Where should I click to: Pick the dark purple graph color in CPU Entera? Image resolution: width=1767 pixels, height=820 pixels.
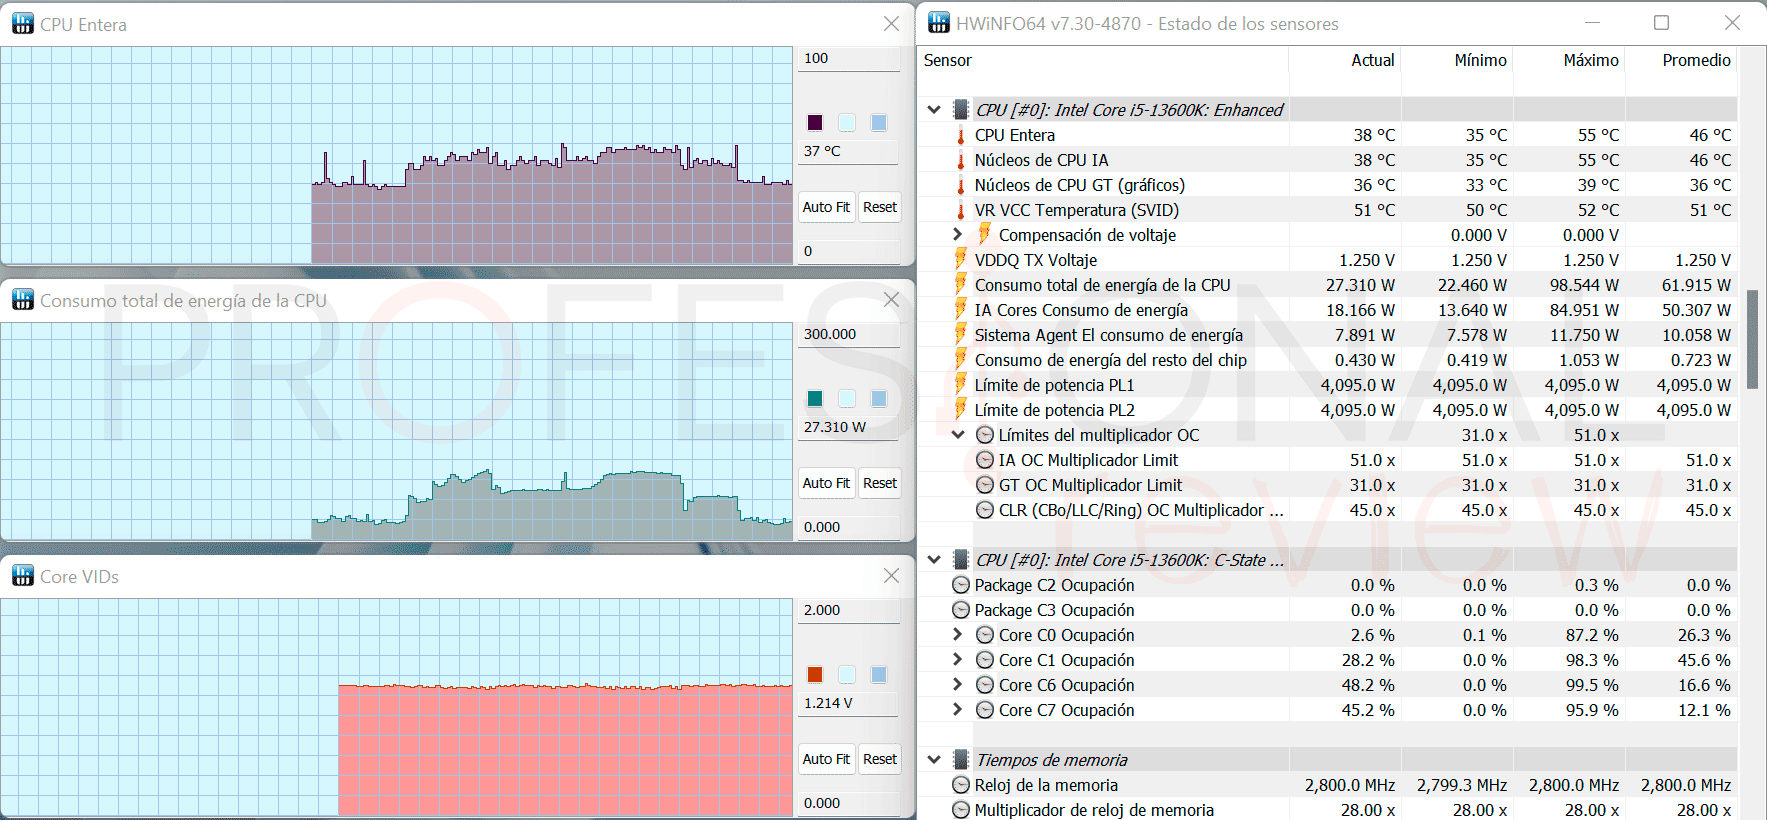(x=815, y=122)
